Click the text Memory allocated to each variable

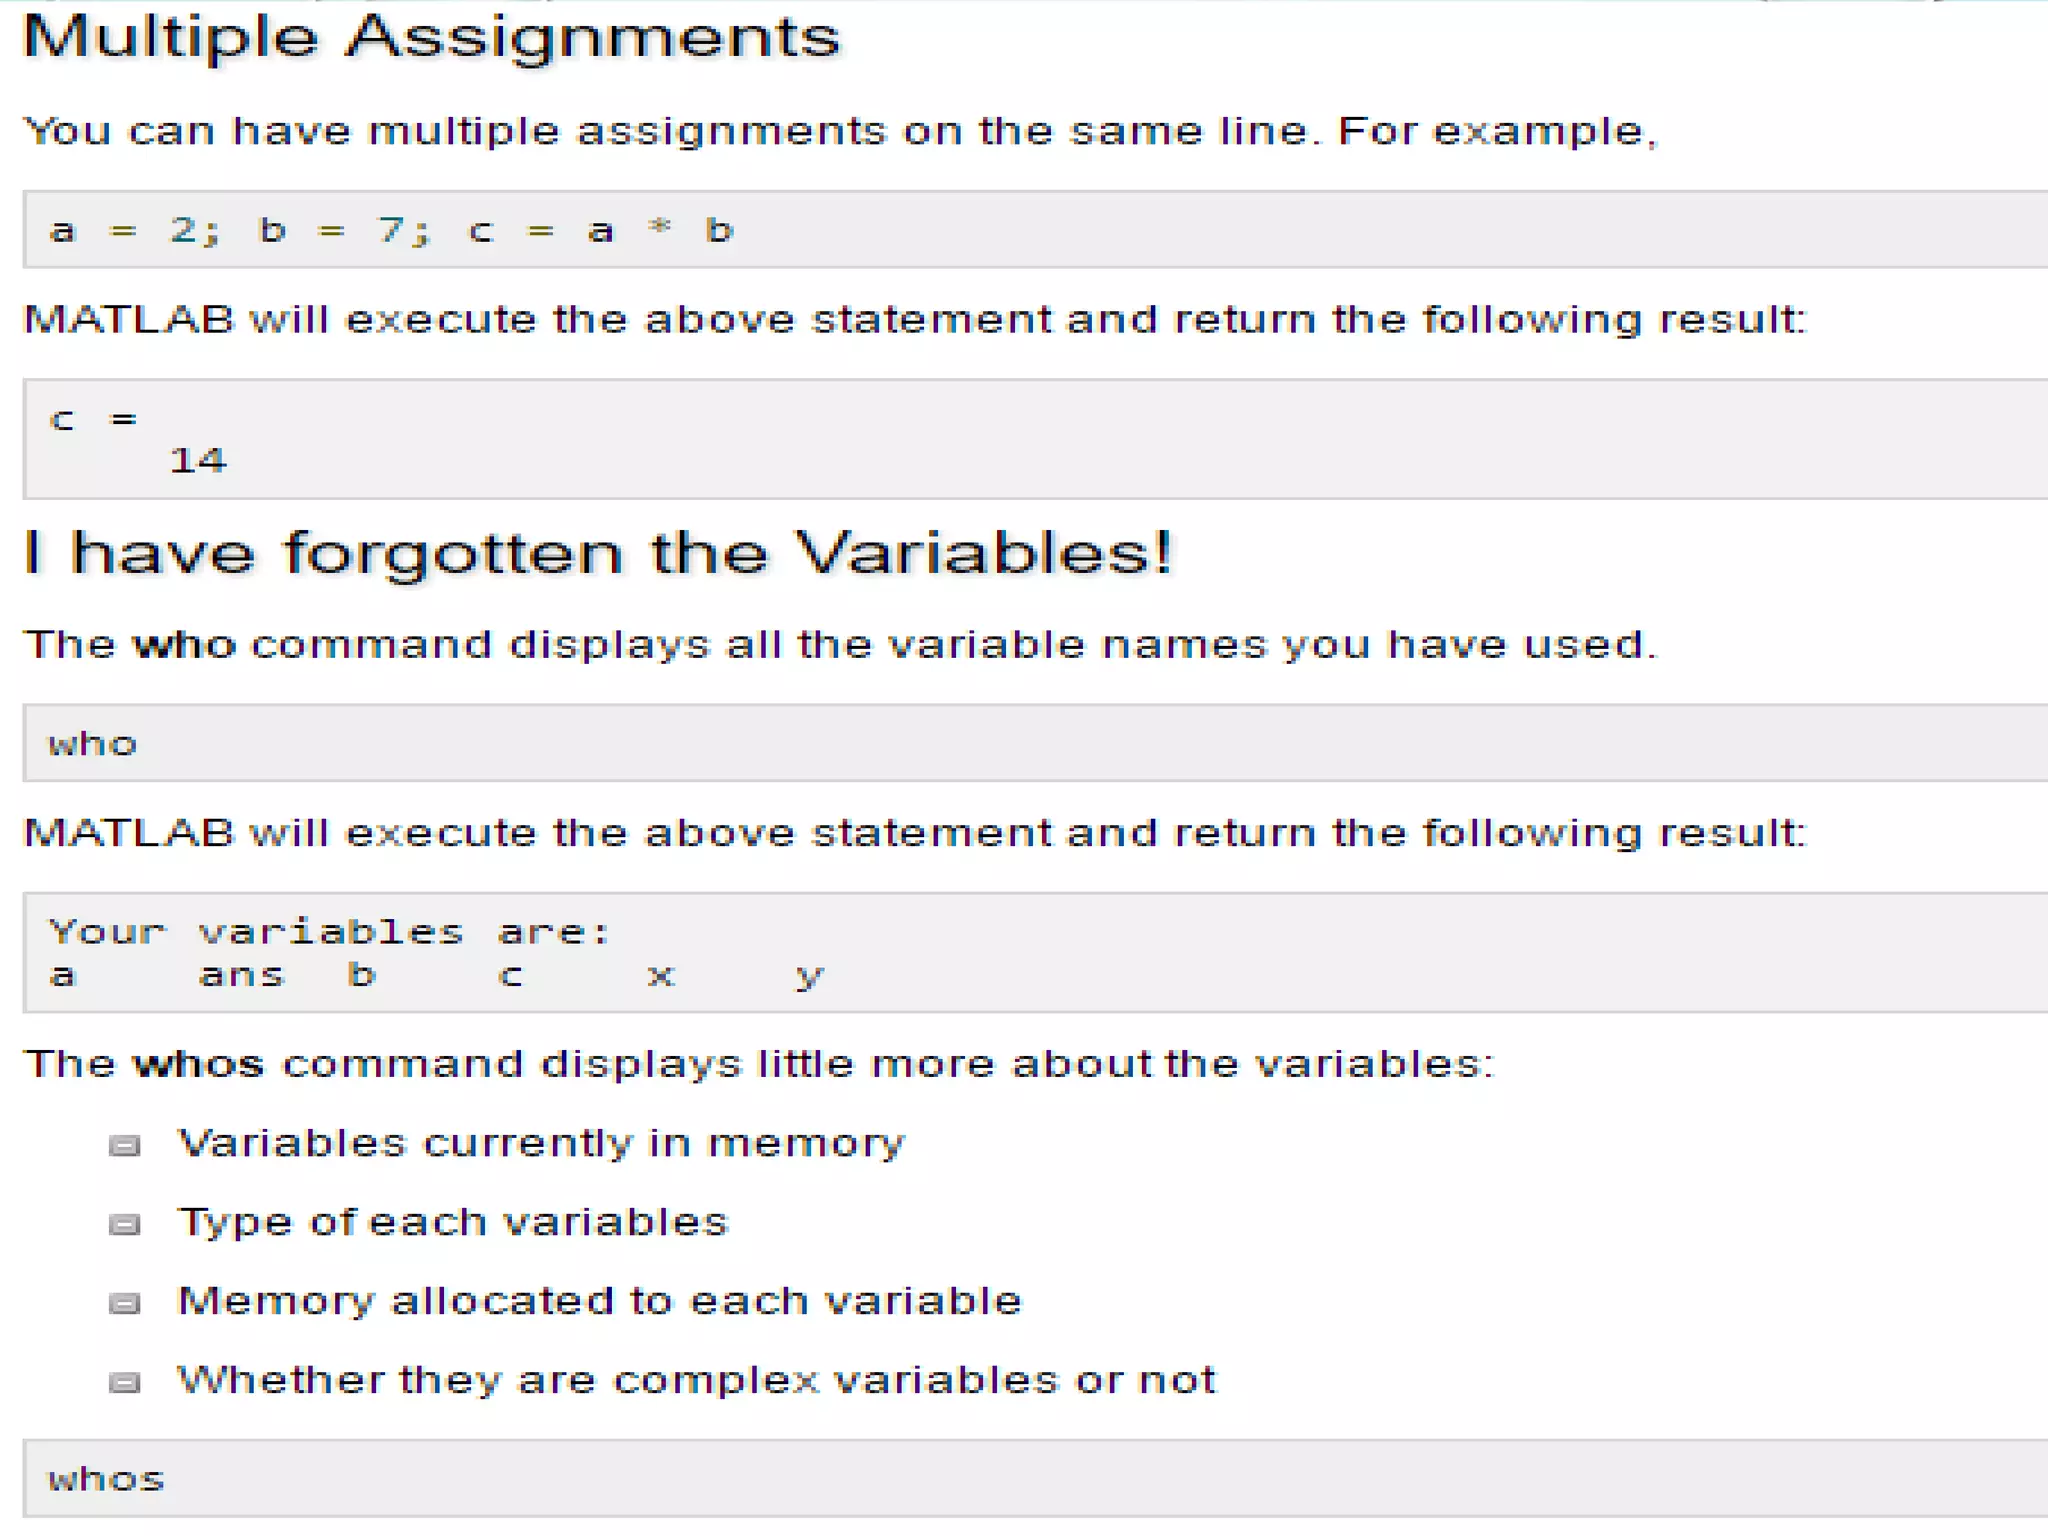point(599,1301)
